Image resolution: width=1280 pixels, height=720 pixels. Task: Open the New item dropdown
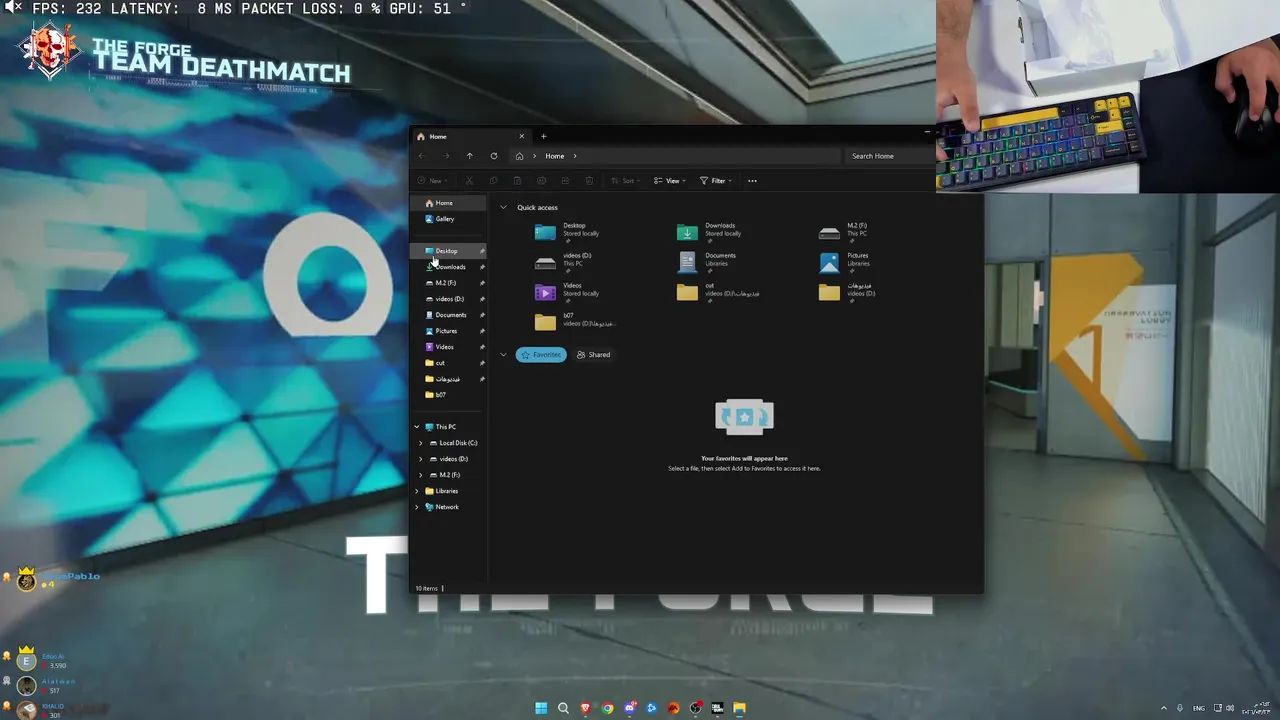[435, 181]
